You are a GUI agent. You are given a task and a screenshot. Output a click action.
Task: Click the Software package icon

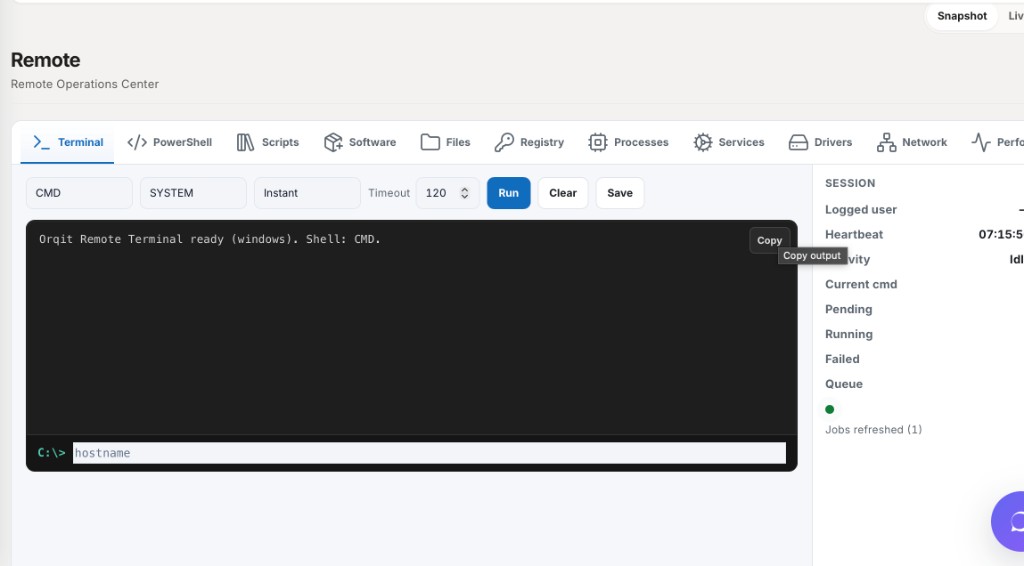coord(333,142)
